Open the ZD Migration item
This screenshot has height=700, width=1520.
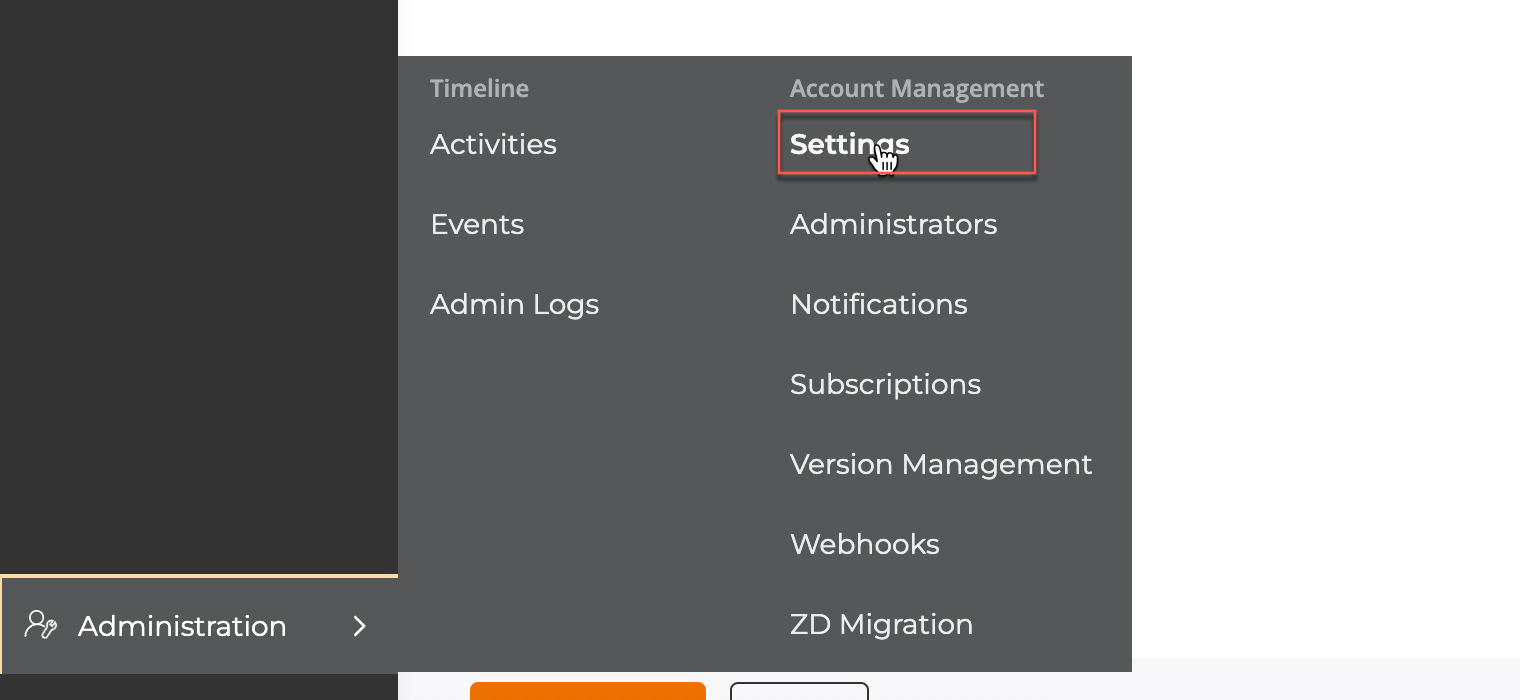tap(881, 625)
